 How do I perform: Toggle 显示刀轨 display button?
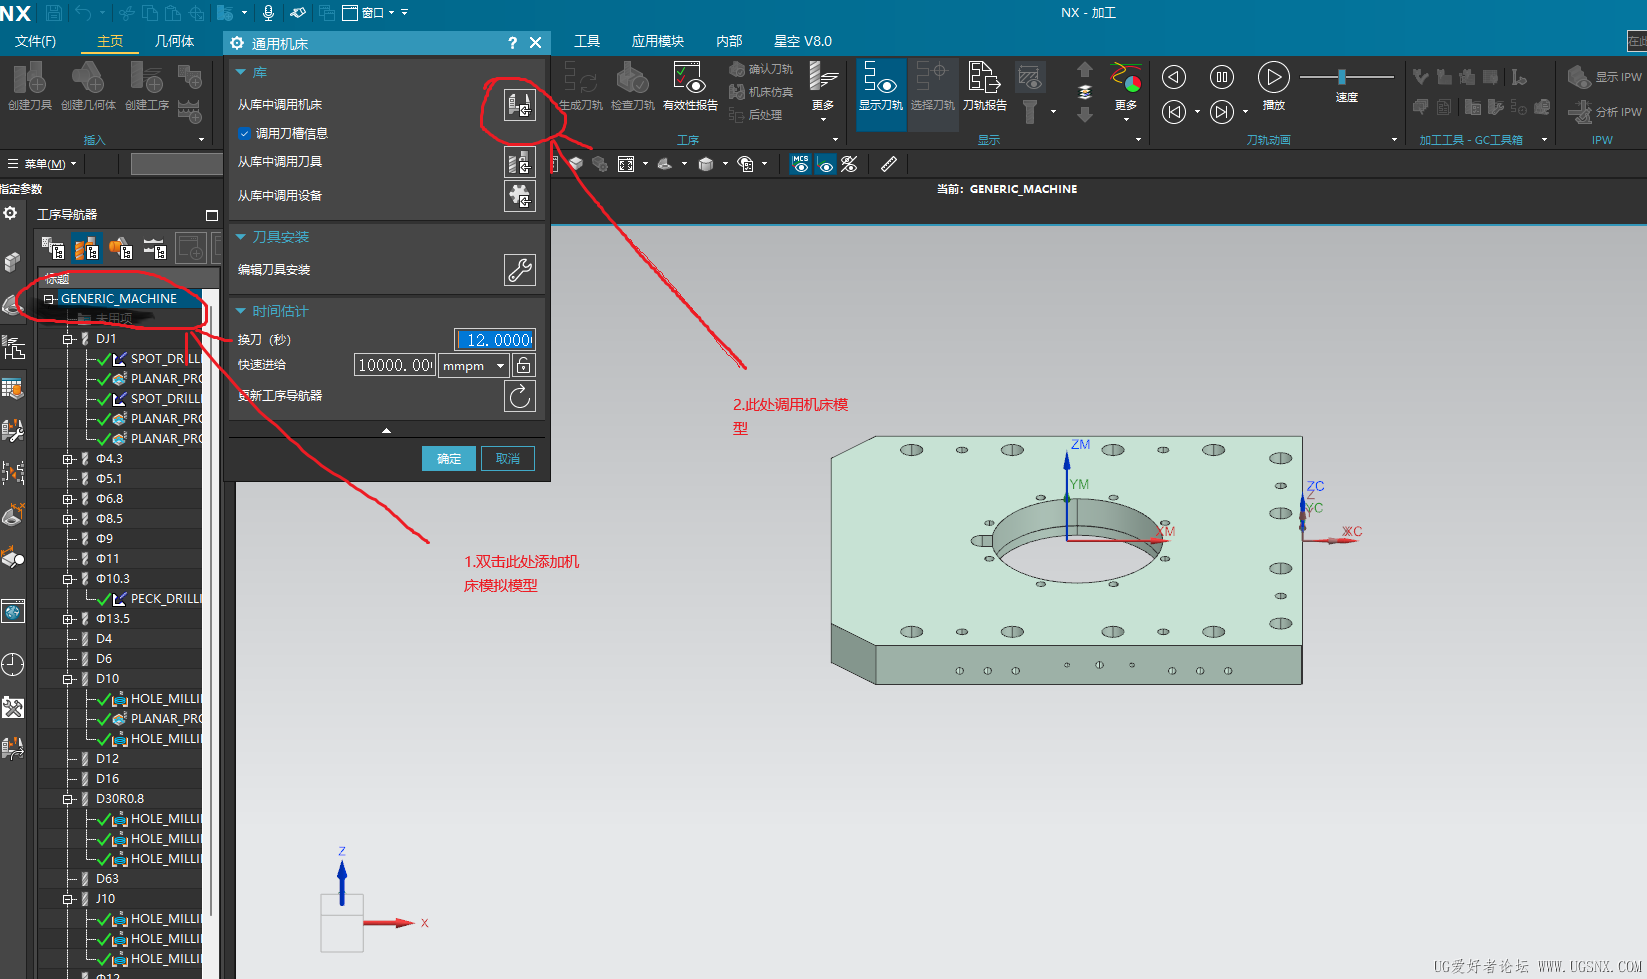880,85
